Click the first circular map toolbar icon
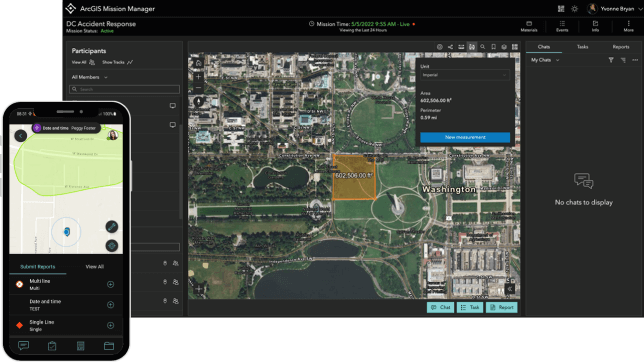This screenshot has width=644, height=363. click(439, 47)
